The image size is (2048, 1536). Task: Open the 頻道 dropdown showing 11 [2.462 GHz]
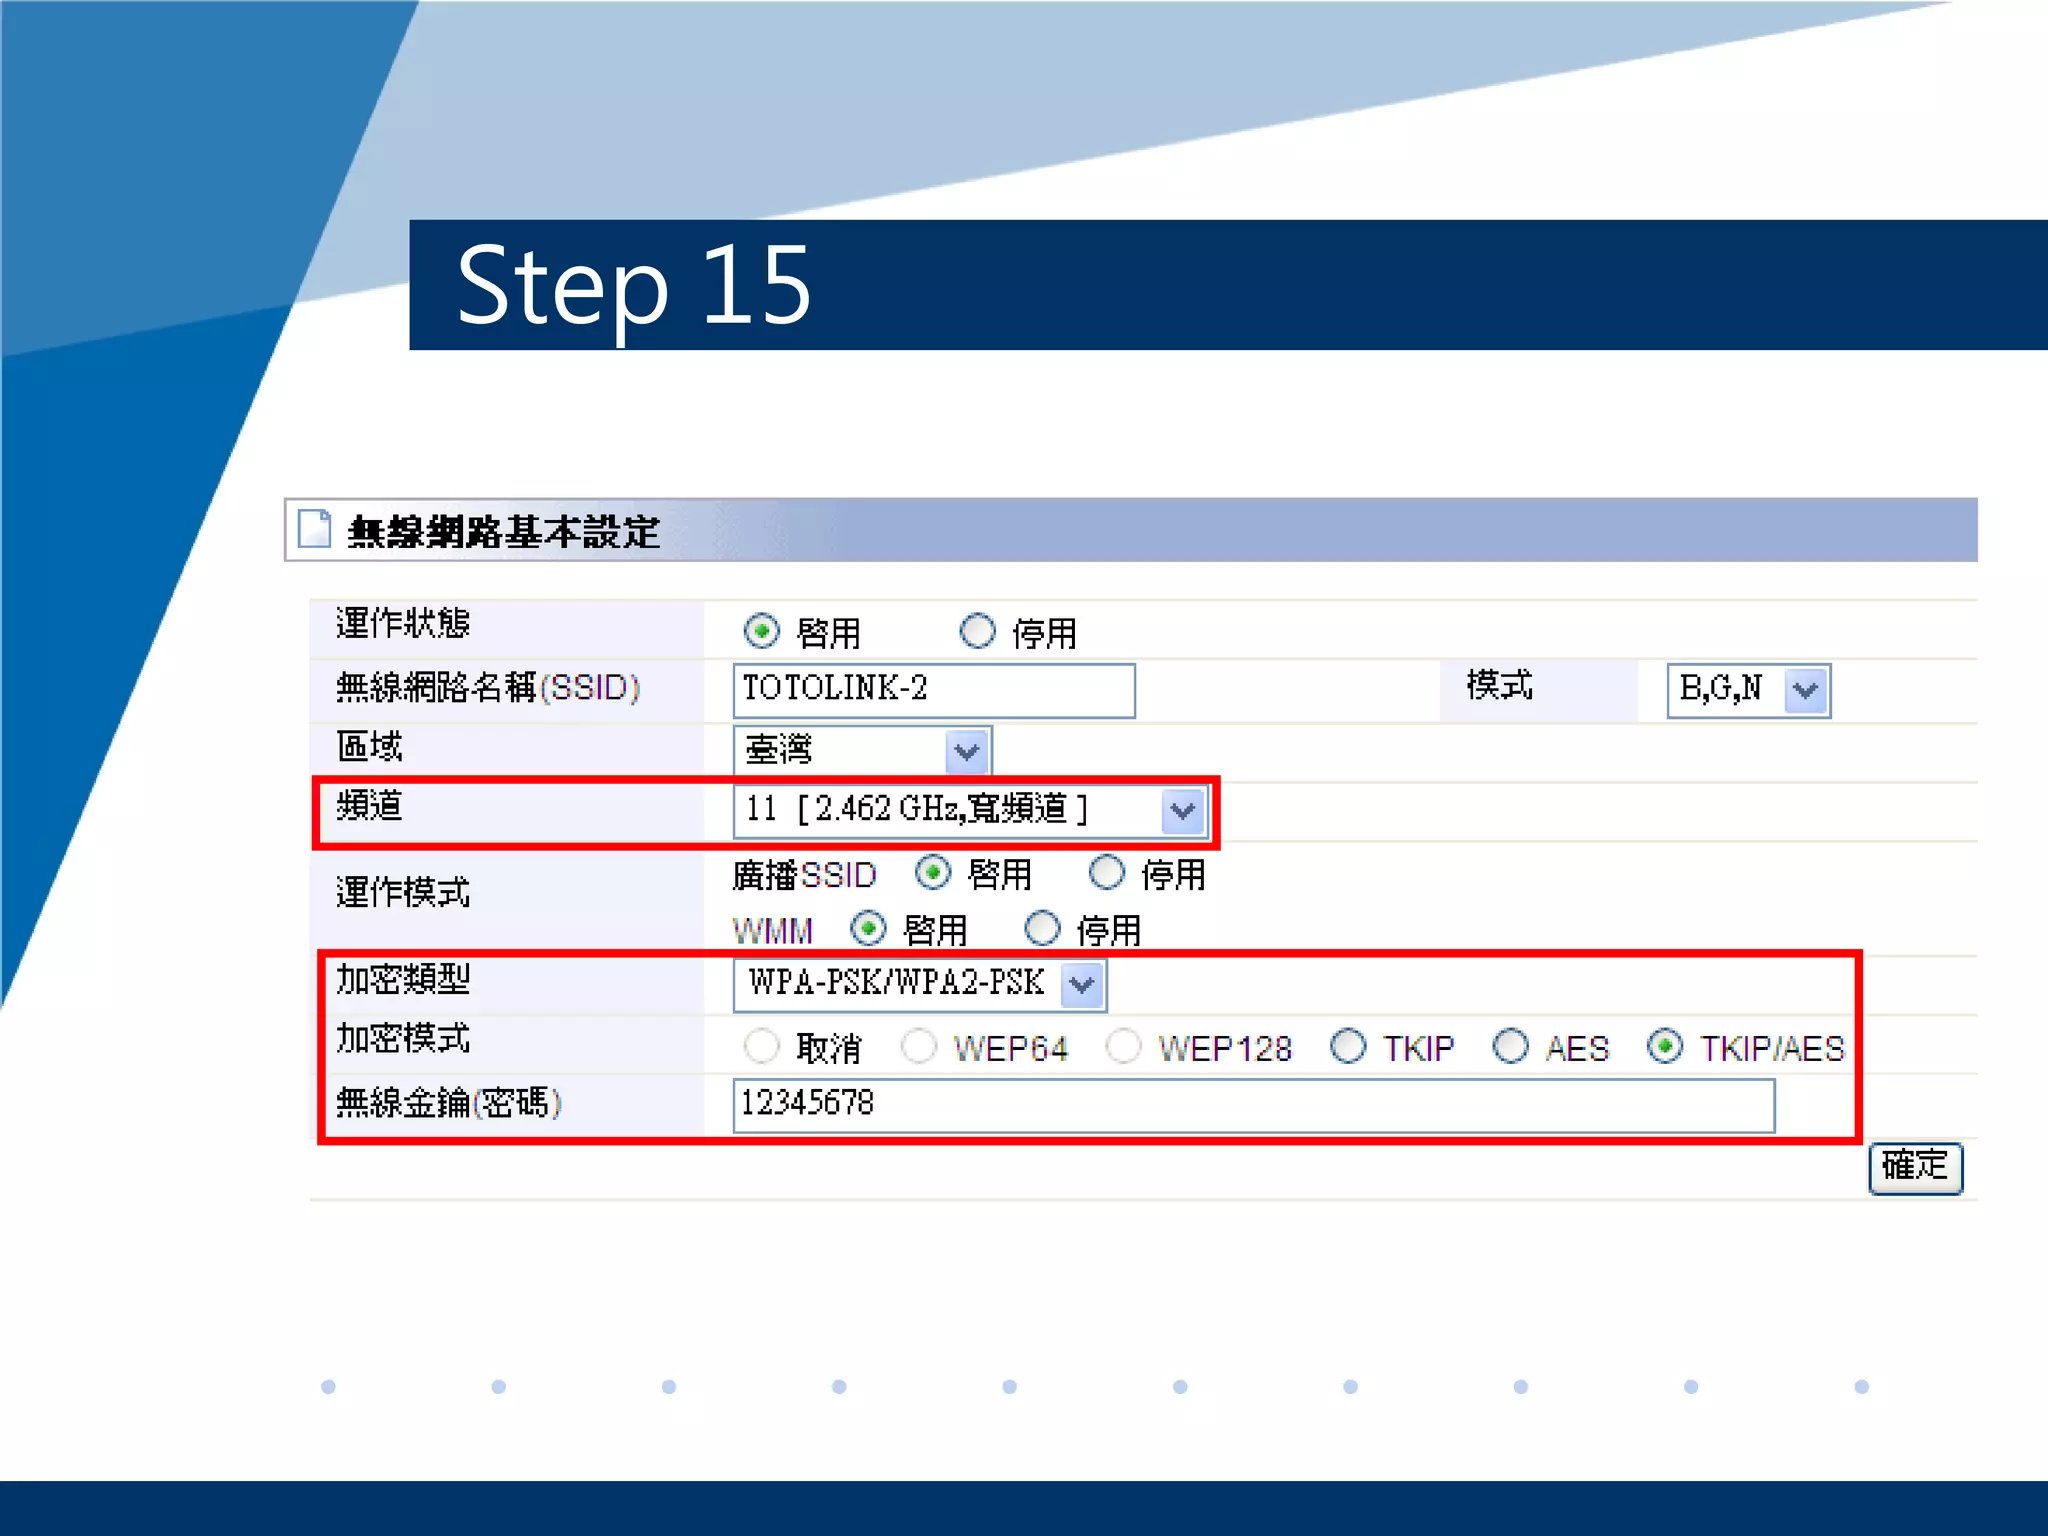(x=970, y=811)
